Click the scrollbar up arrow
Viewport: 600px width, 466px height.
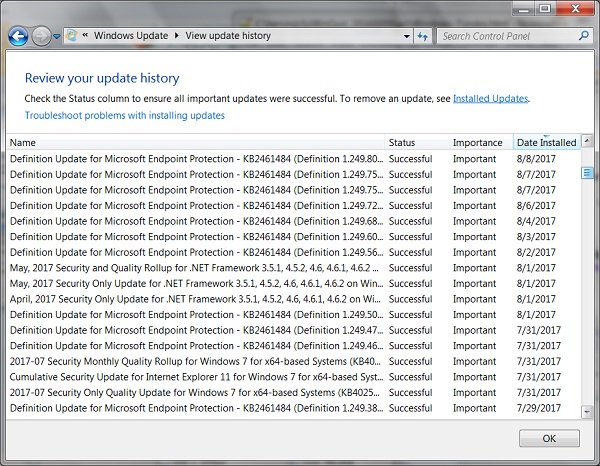coord(587,141)
